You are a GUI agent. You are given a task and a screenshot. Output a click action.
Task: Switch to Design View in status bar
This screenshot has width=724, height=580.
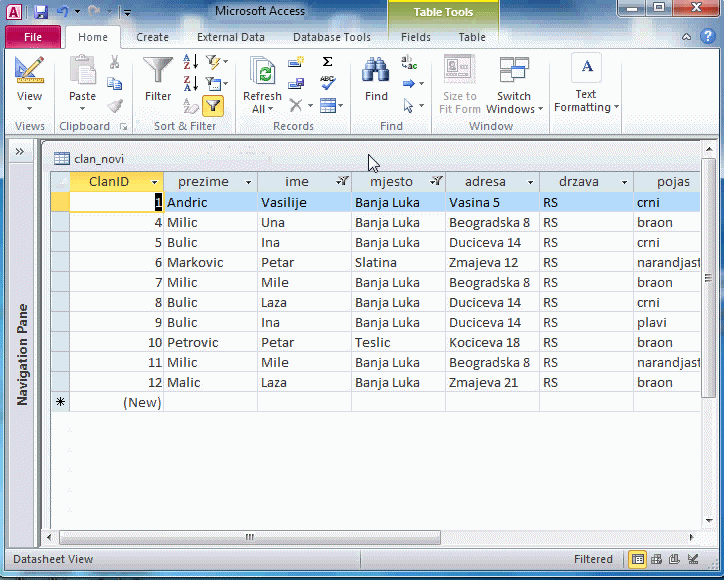pos(691,560)
